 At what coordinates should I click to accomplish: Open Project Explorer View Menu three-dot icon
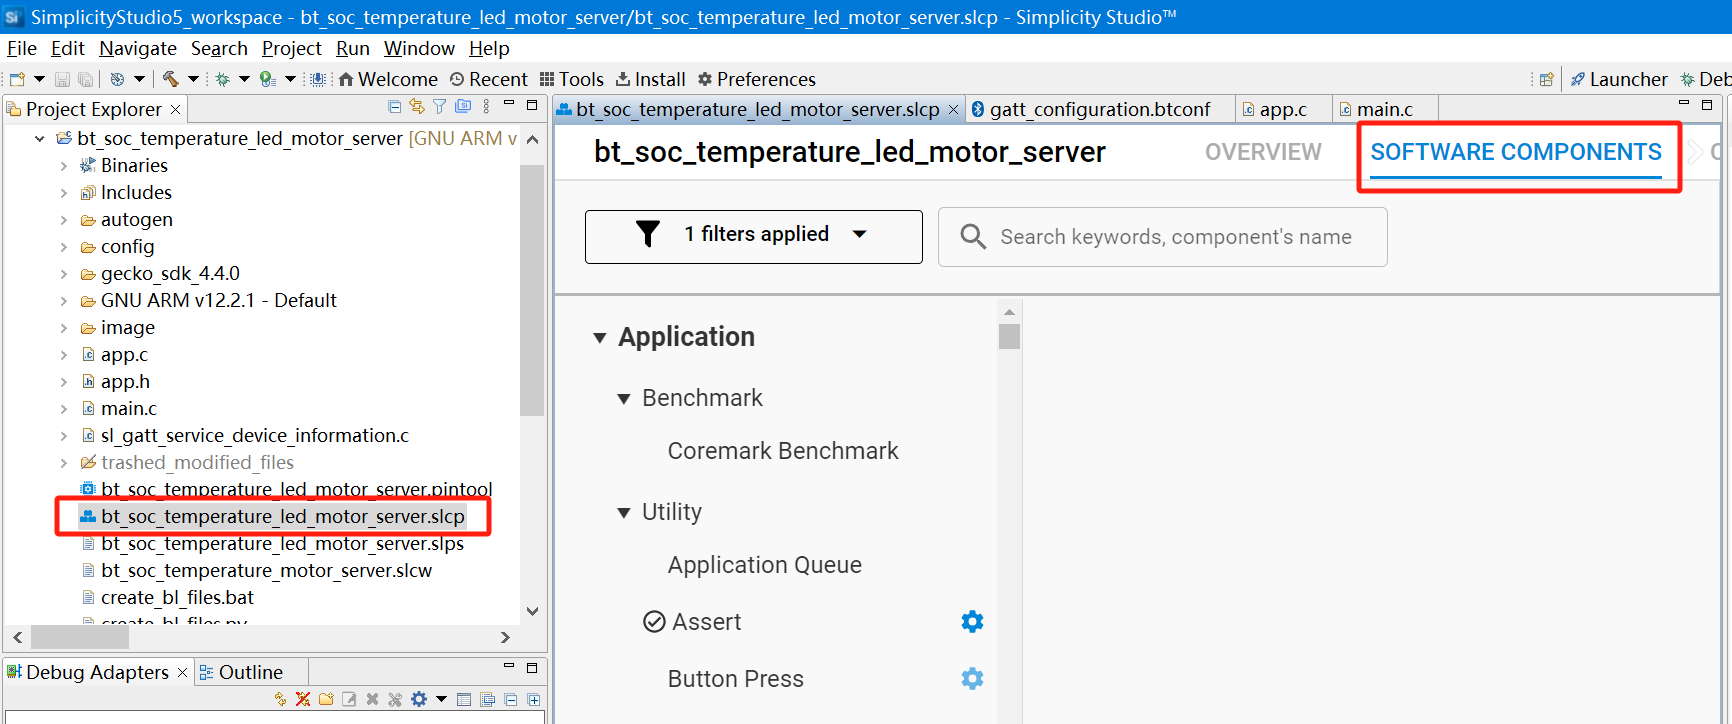(486, 107)
